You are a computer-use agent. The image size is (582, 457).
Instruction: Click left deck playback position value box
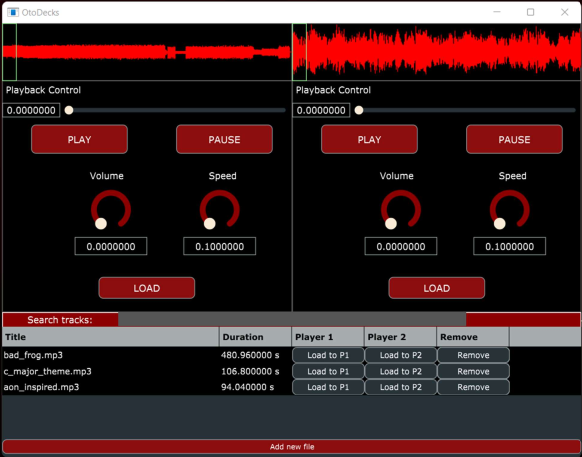point(31,110)
